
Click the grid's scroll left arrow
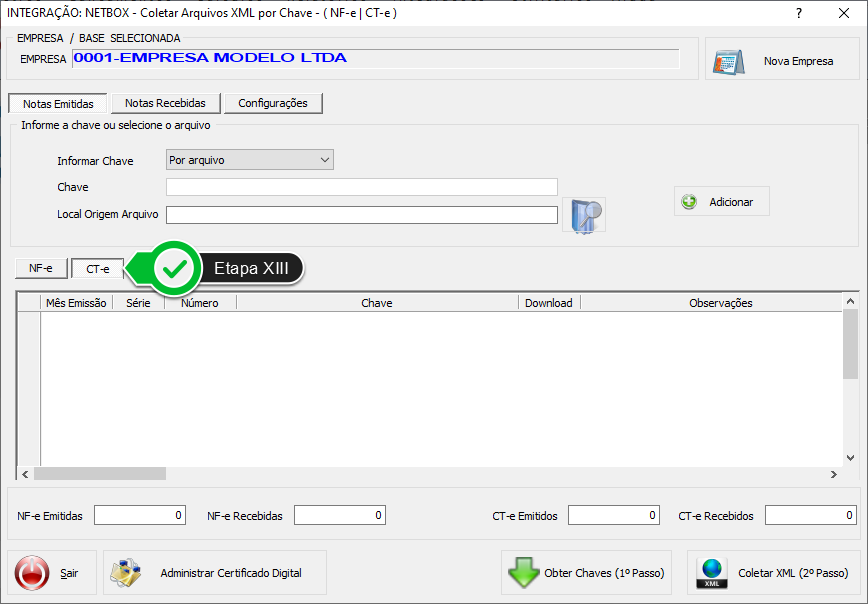[25, 474]
